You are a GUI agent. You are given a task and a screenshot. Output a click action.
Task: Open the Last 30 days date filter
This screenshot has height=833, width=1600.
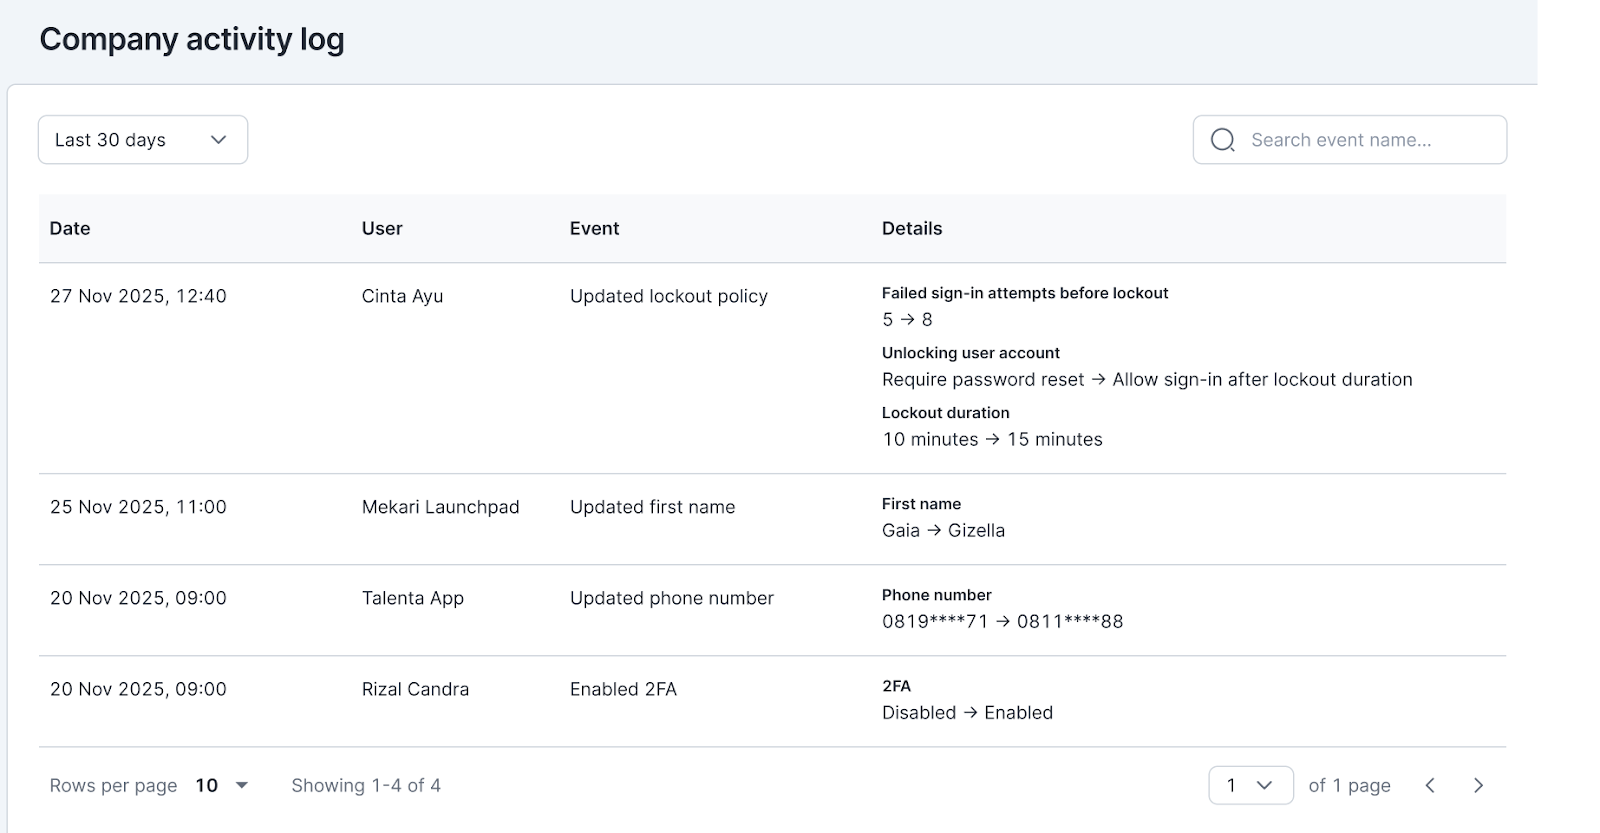click(143, 140)
